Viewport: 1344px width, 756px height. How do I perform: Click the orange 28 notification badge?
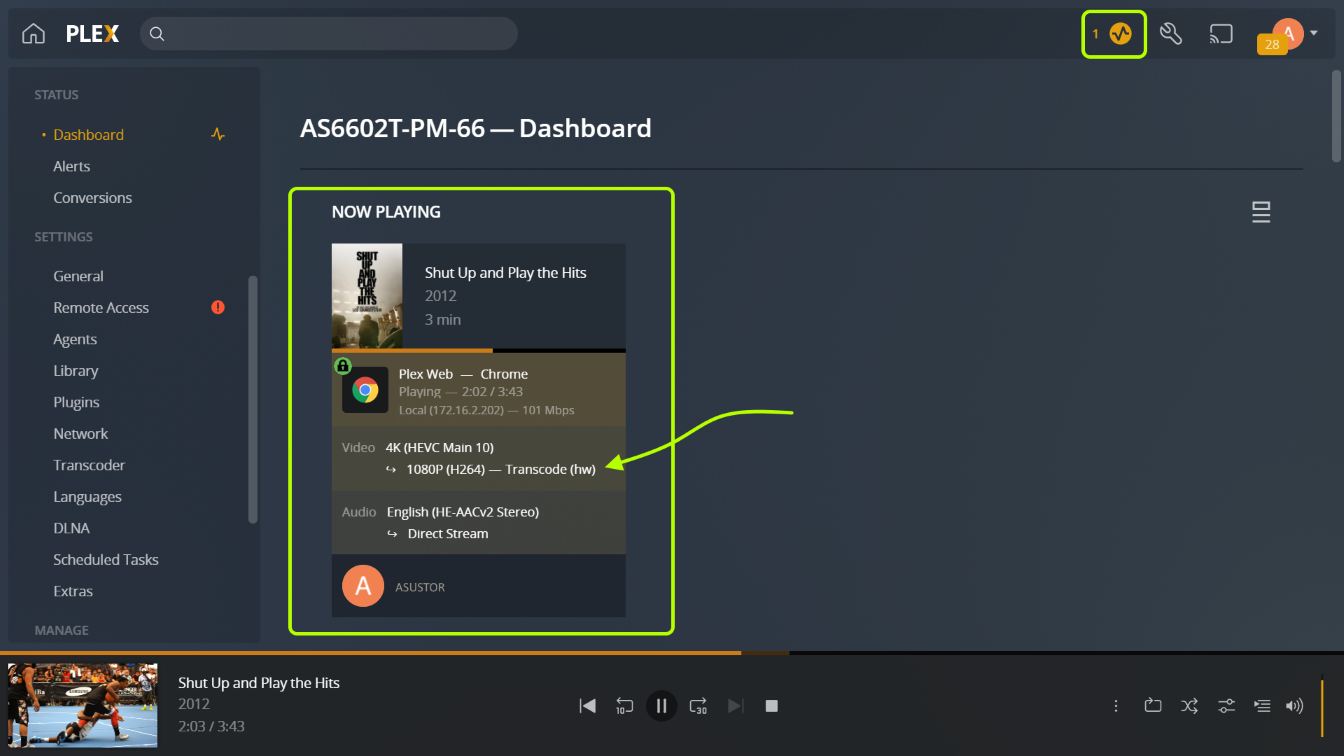click(x=1272, y=45)
